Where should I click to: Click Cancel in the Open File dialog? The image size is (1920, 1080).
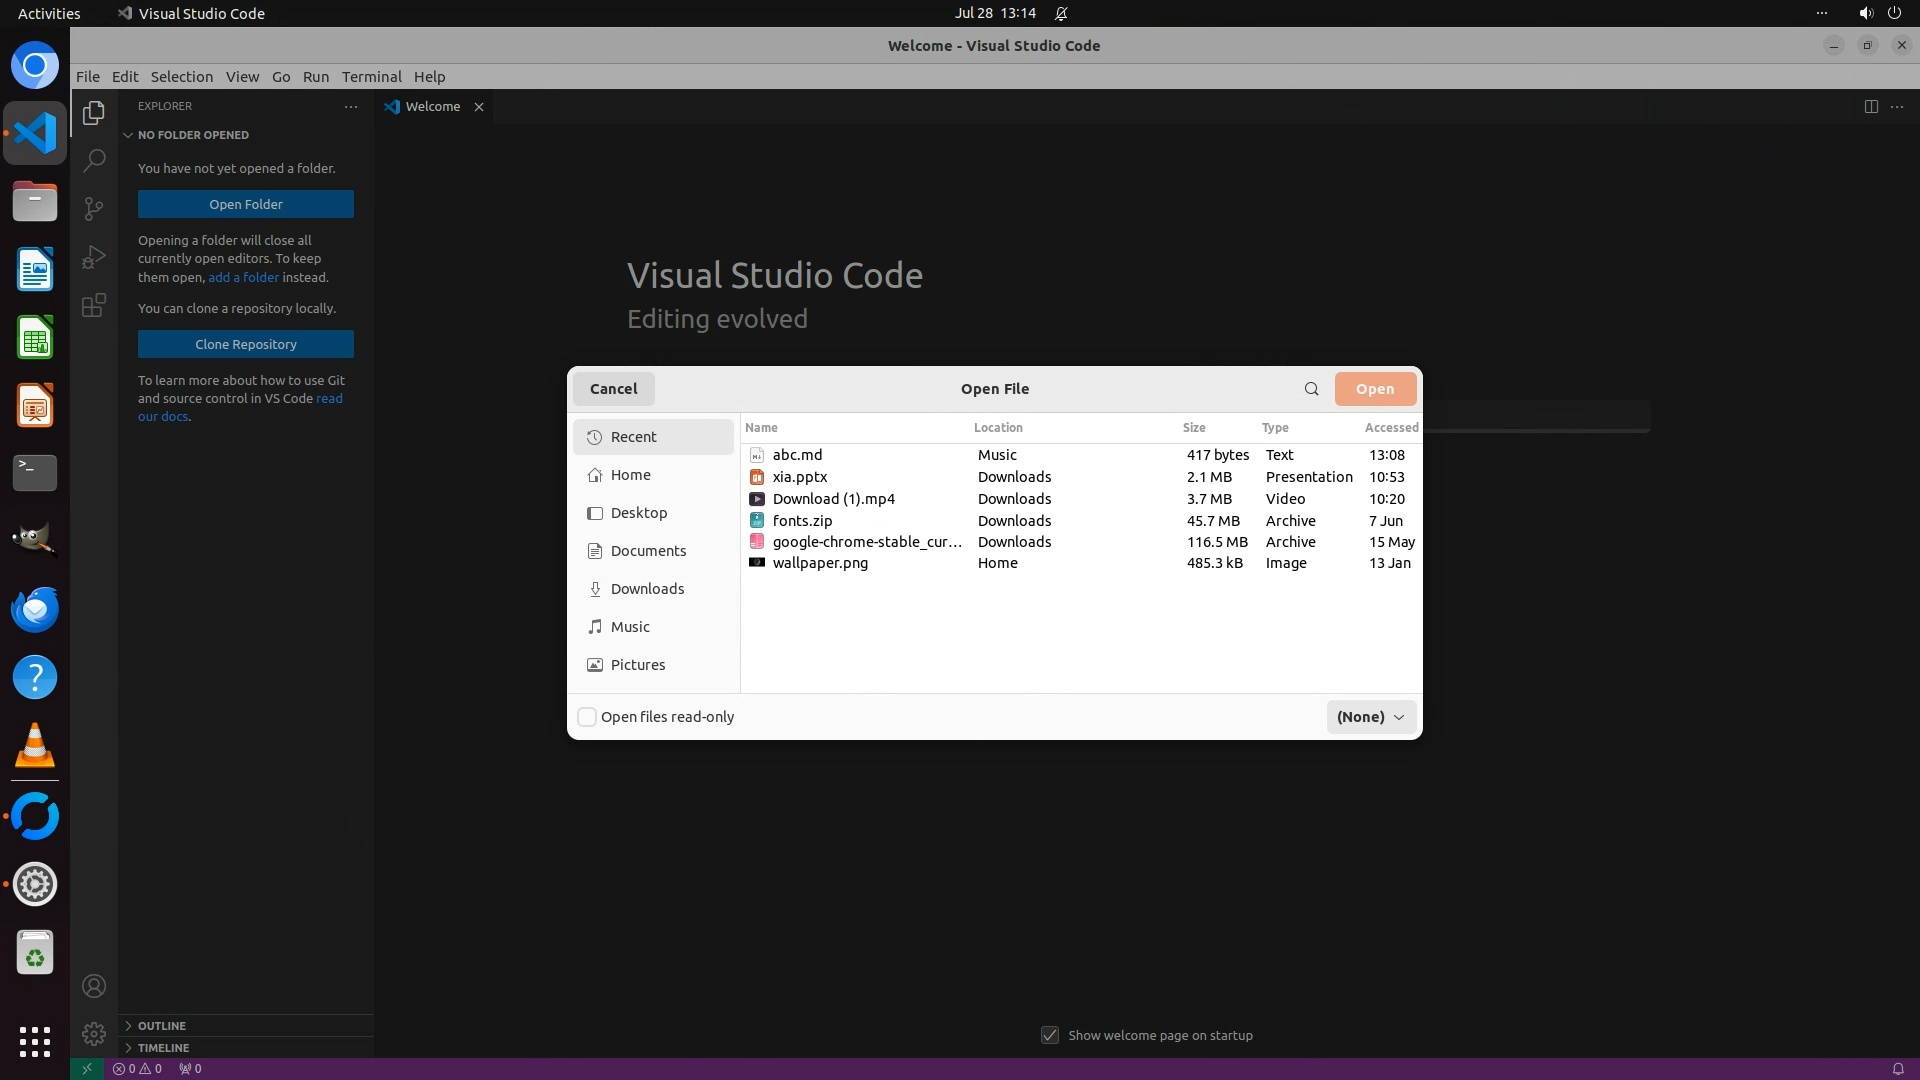coord(613,389)
